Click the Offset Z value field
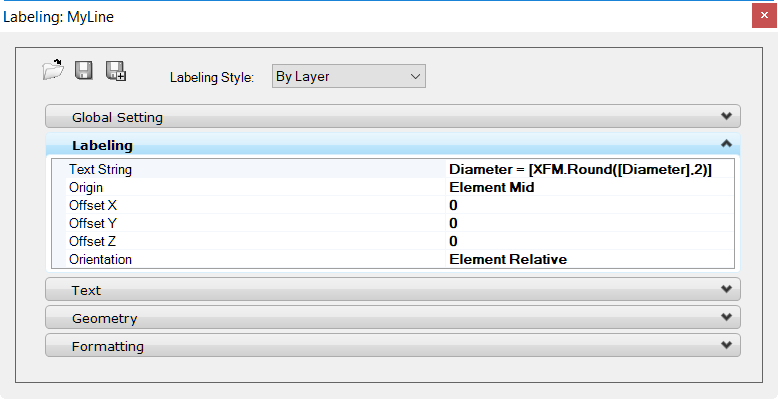Screen dimensions: 778x399 coord(589,241)
